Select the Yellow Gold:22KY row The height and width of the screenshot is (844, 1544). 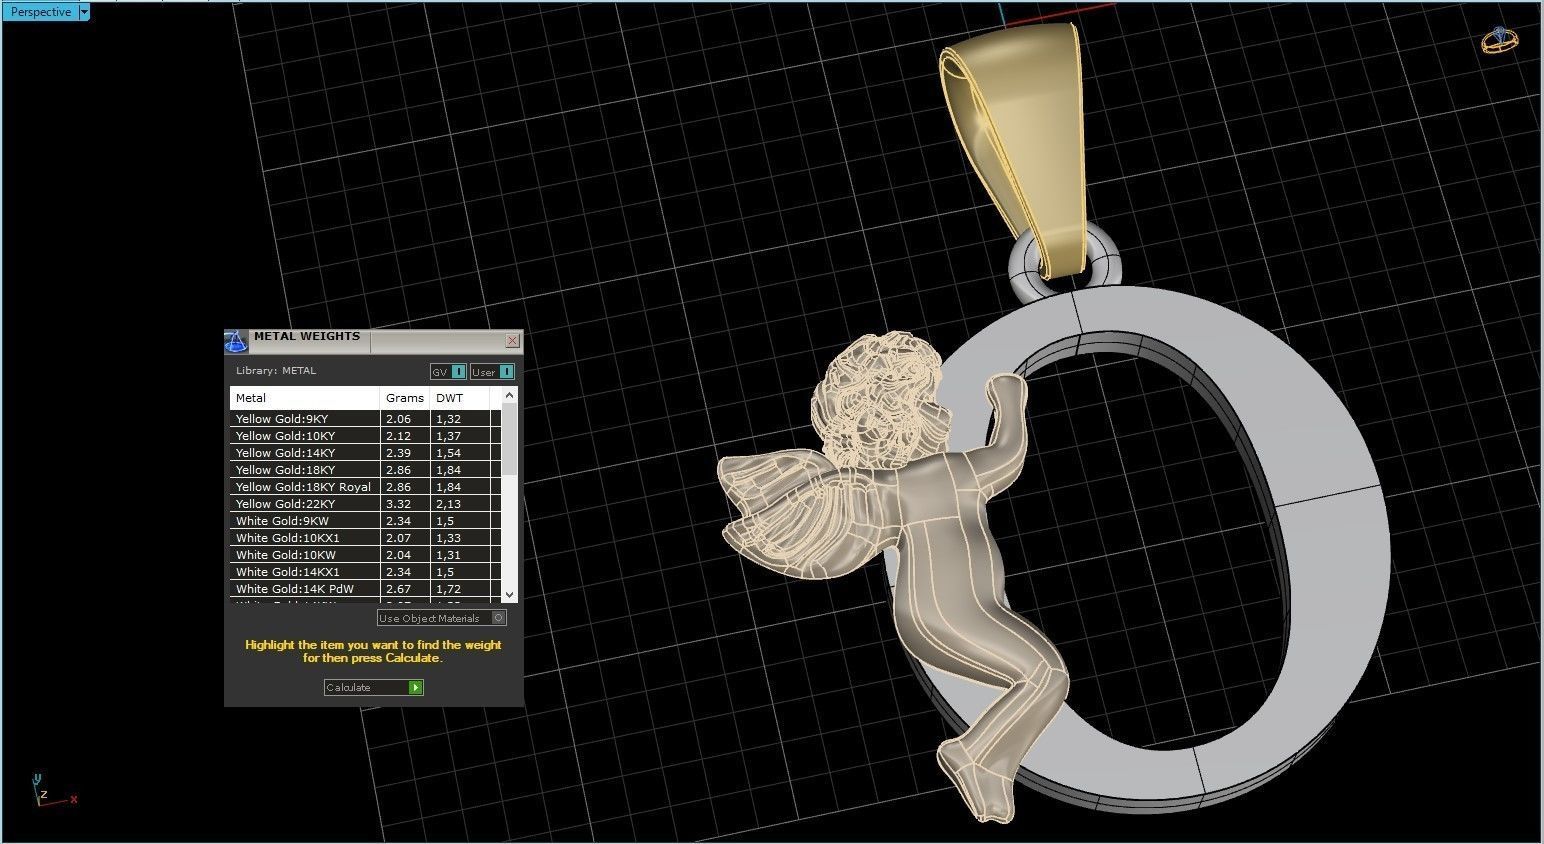coord(300,503)
